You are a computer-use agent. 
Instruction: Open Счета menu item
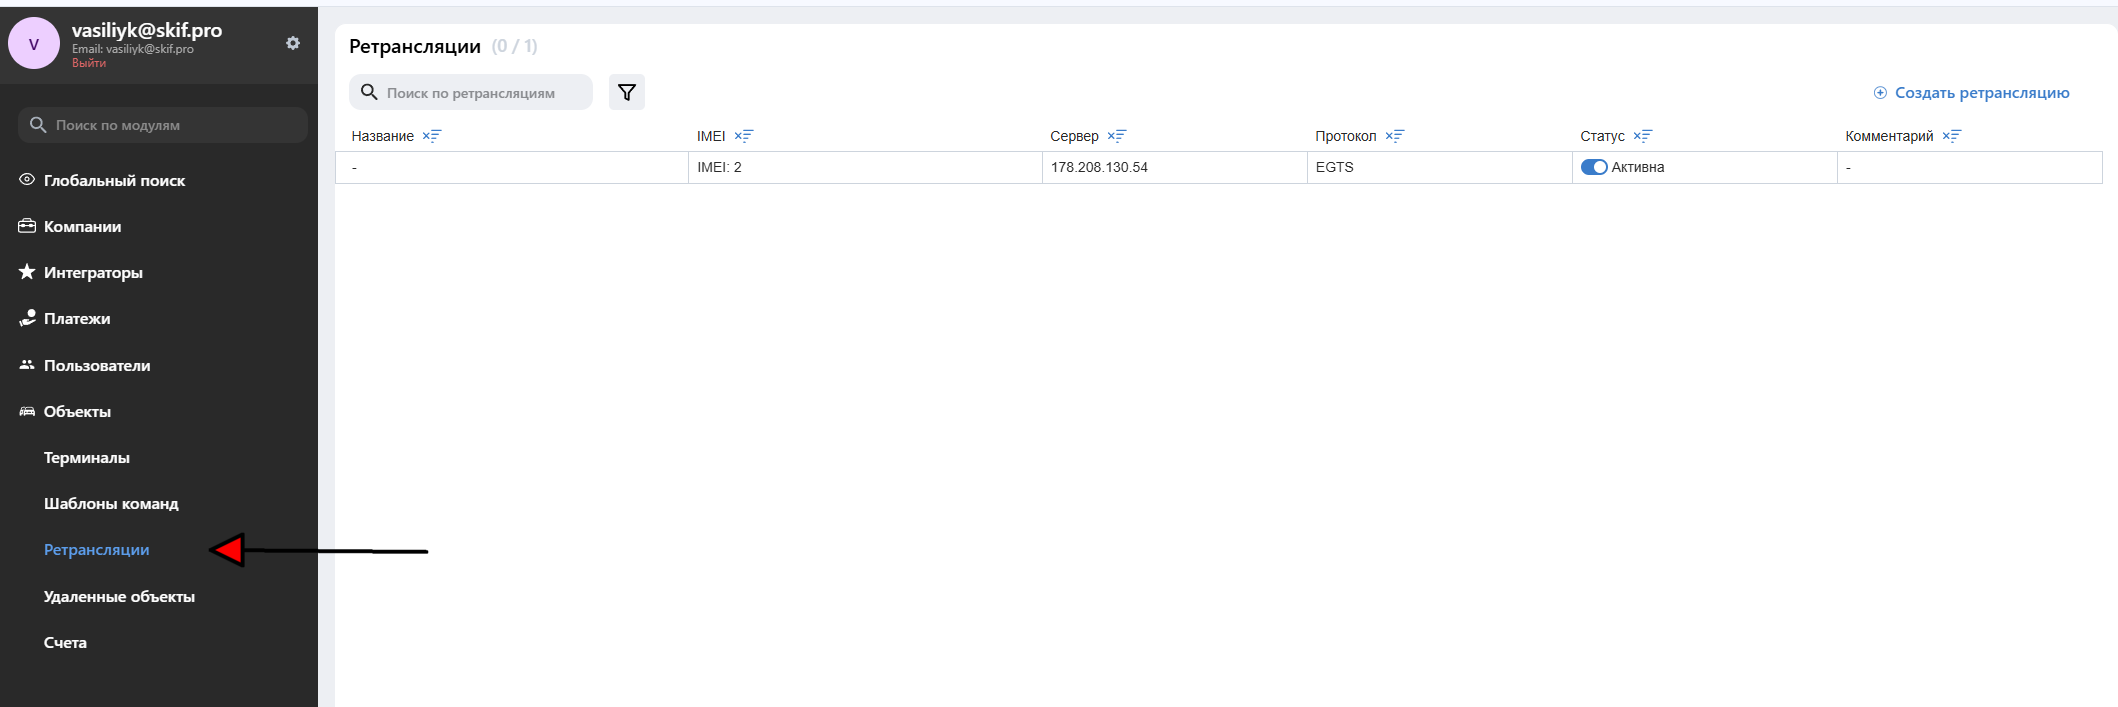click(x=65, y=643)
